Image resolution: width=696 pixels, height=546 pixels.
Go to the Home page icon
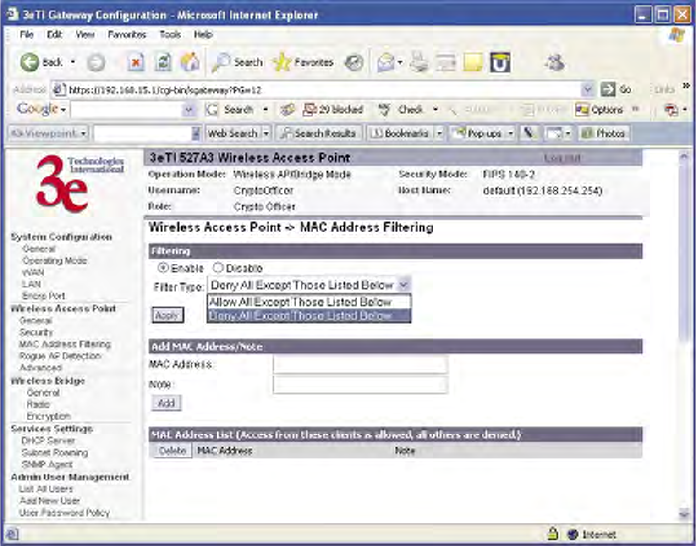(190, 63)
